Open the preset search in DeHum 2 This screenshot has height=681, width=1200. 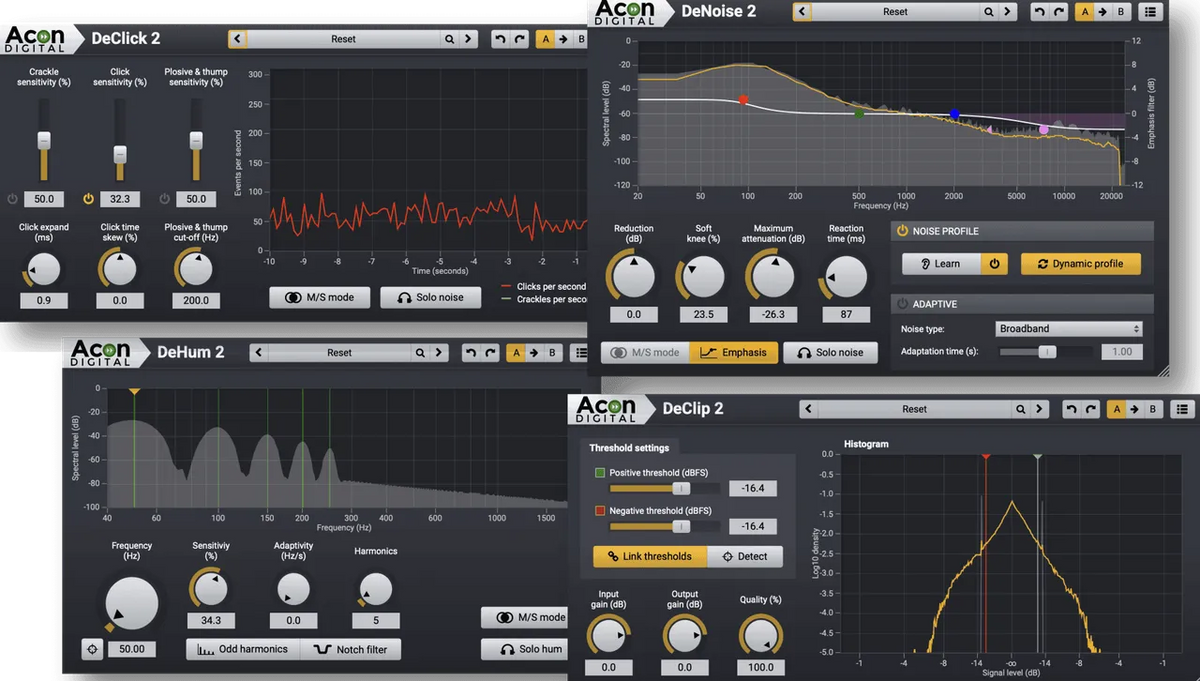421,353
